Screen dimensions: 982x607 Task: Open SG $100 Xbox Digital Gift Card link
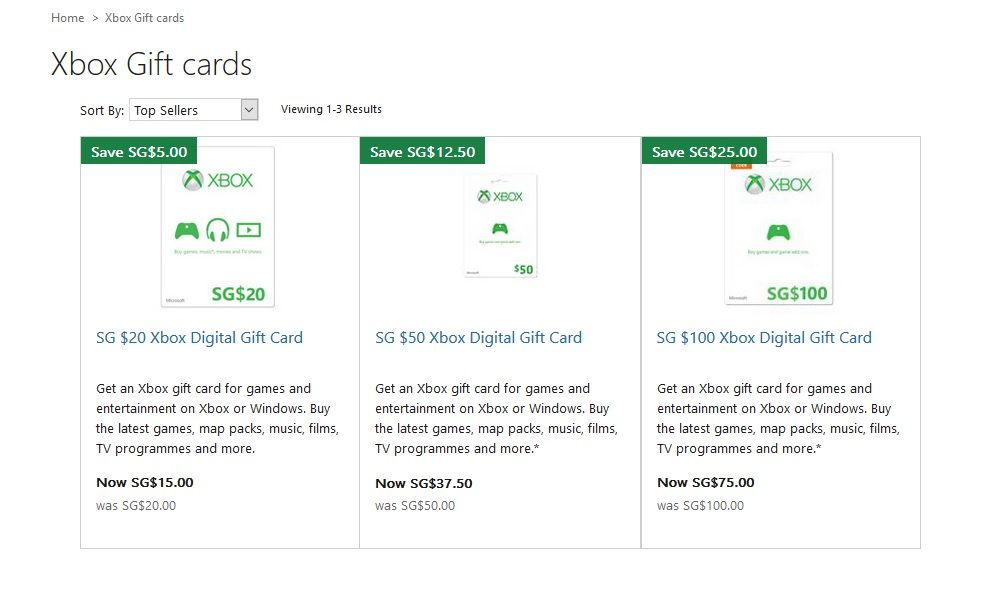point(764,338)
